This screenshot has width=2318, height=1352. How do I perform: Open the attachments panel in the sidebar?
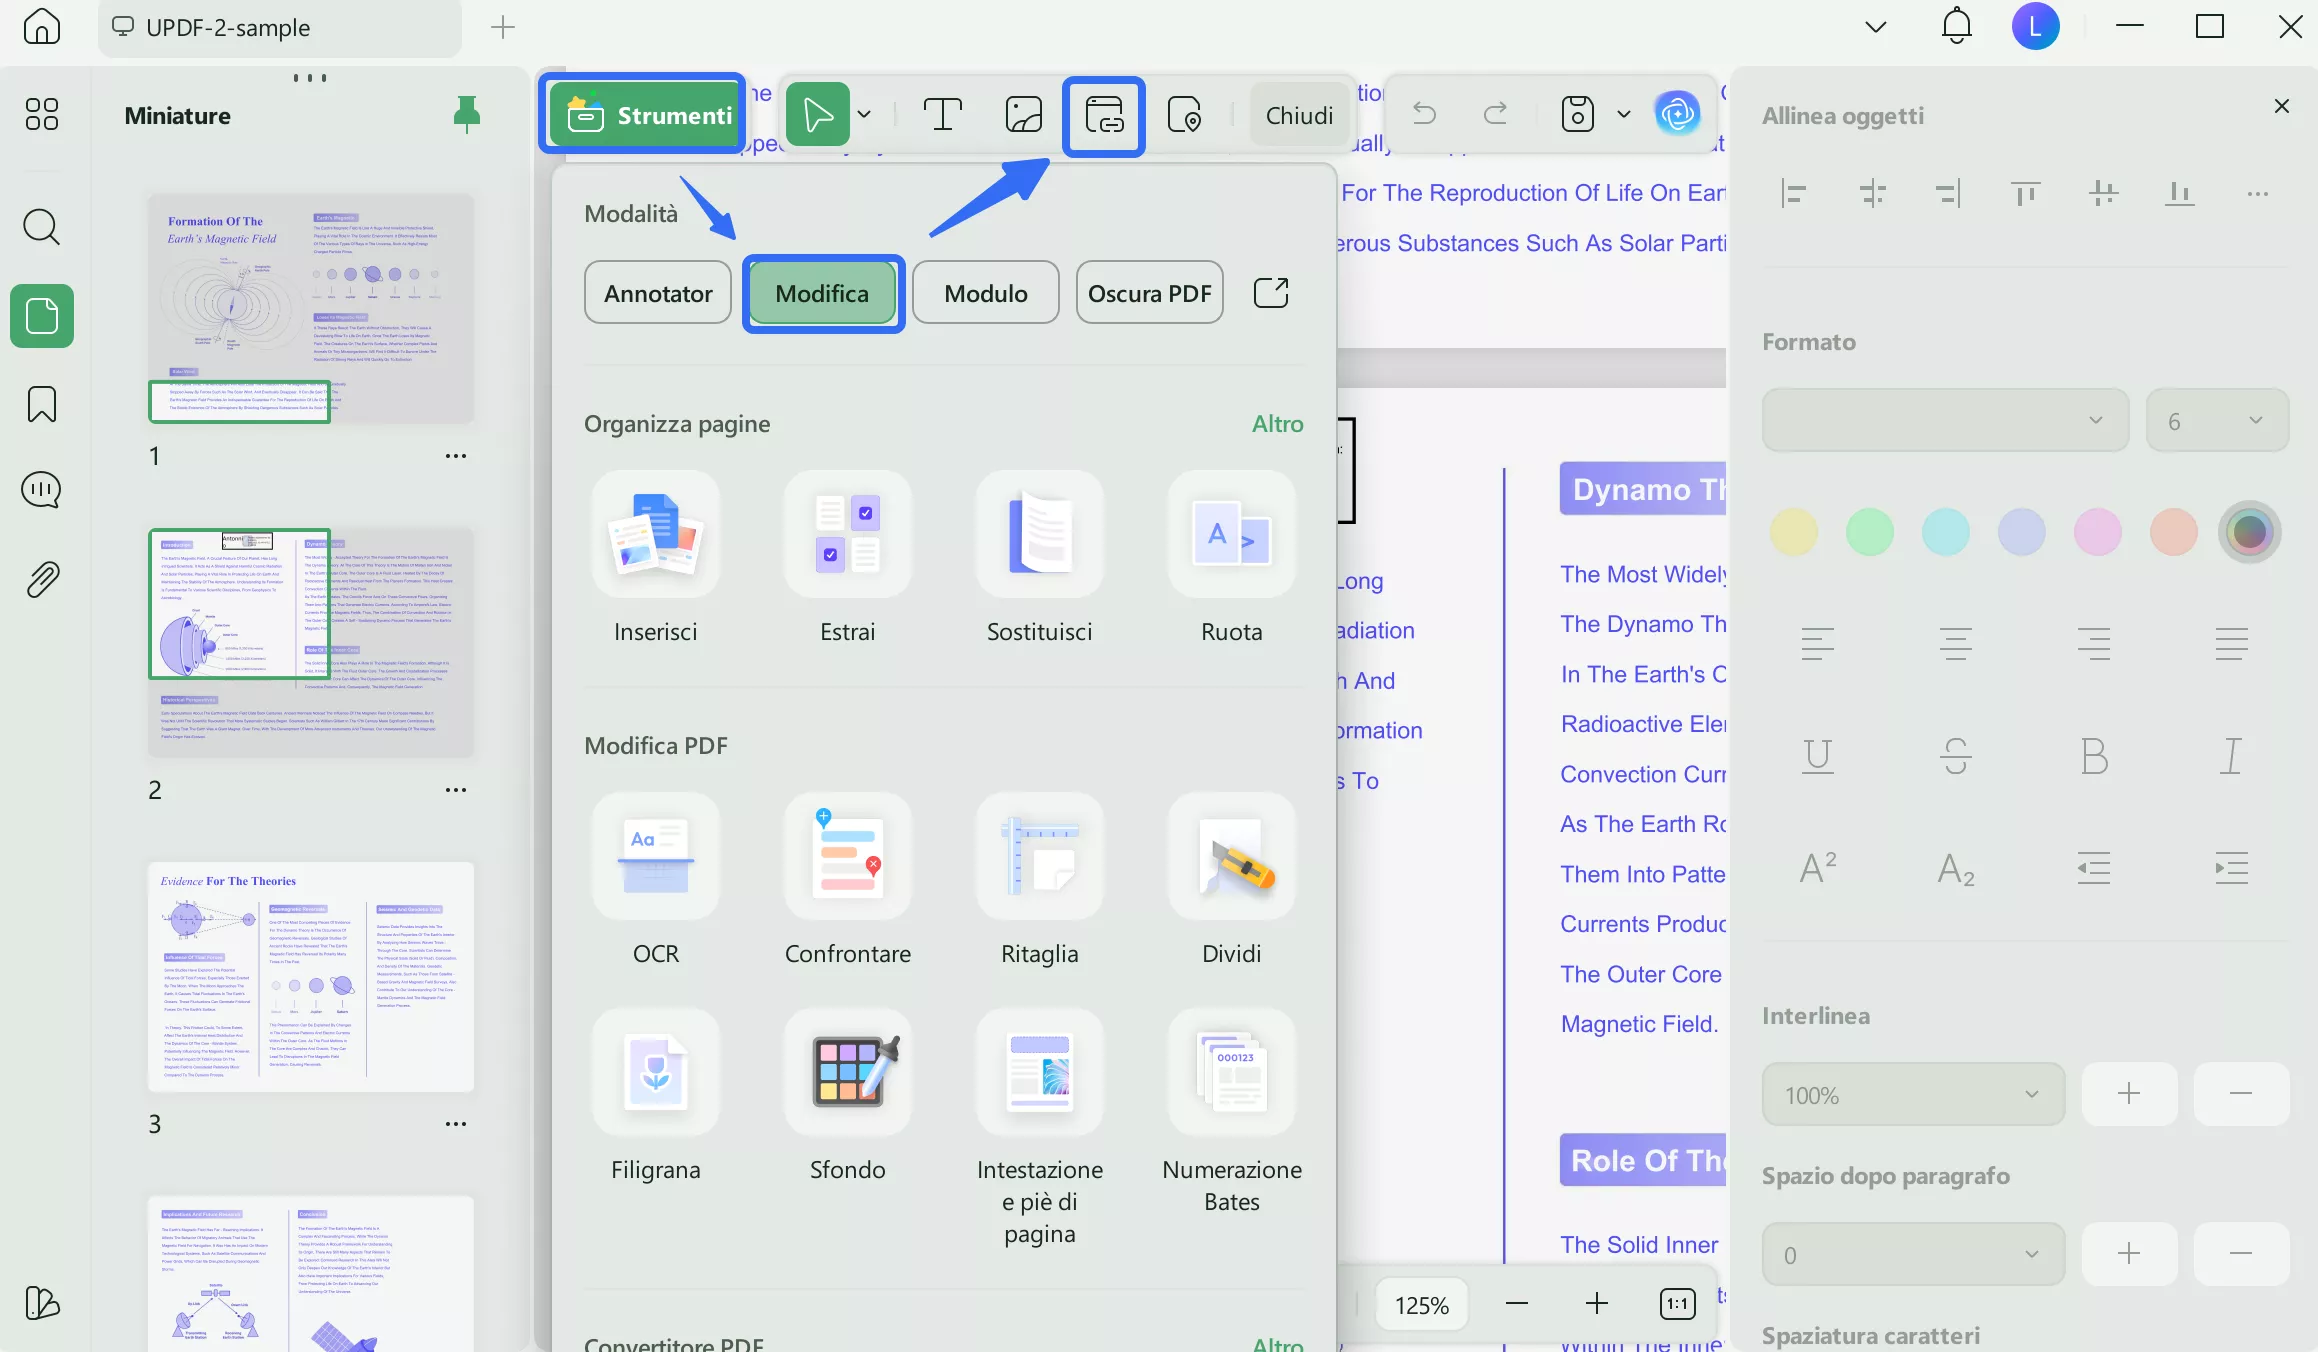[41, 580]
